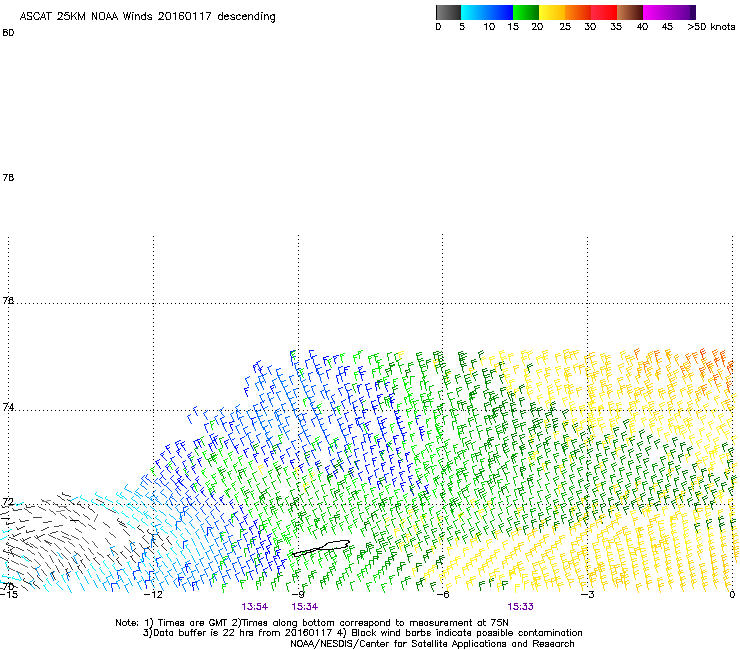Click the yellow 20-25 knots color band

click(552, 12)
